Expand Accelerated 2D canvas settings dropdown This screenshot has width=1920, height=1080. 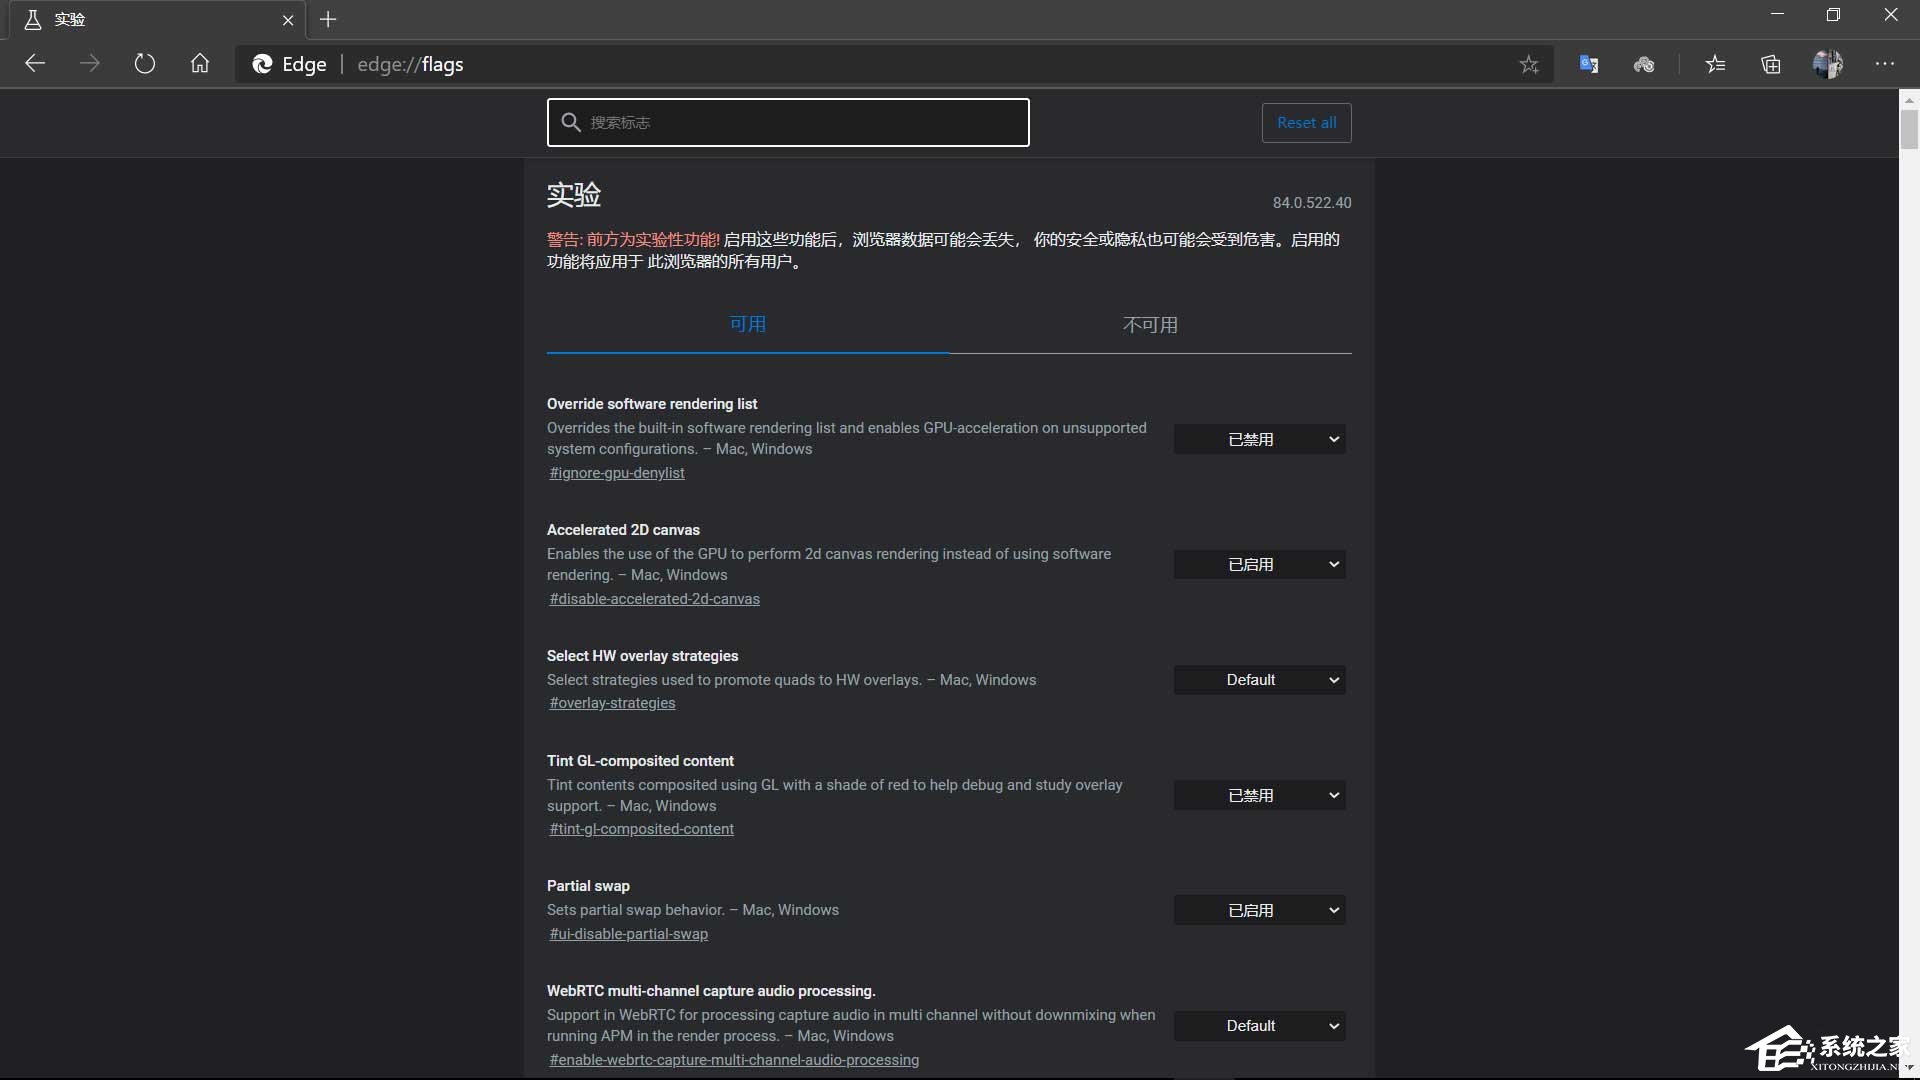[x=1259, y=564]
